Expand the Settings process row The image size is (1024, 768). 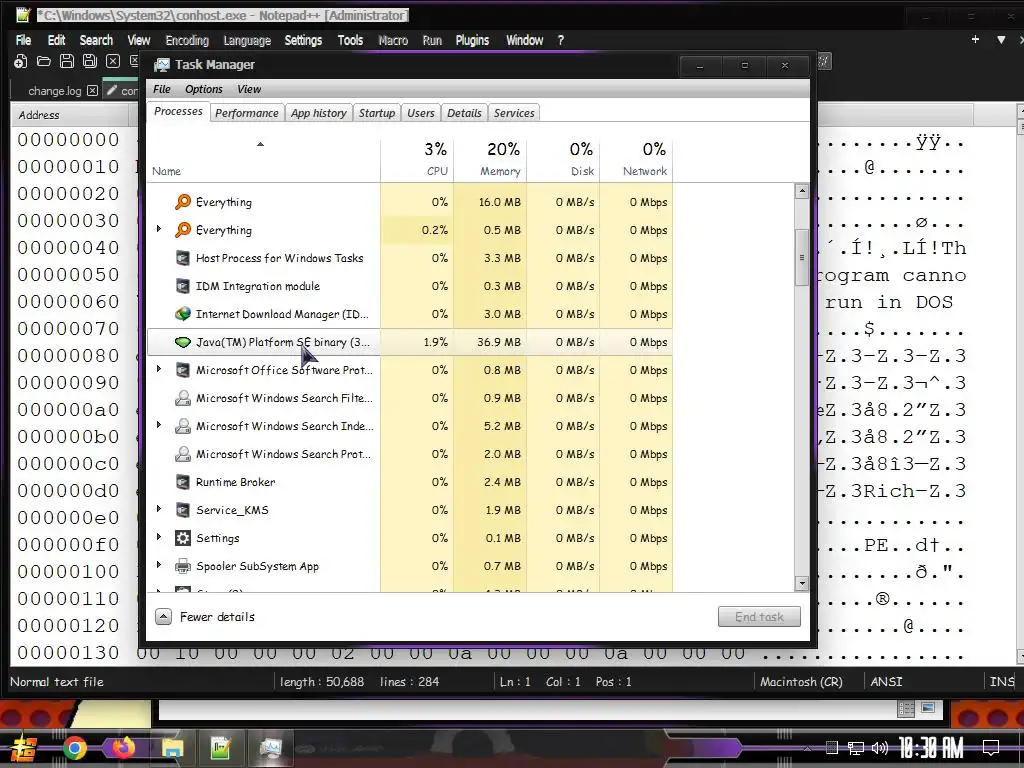[158, 537]
